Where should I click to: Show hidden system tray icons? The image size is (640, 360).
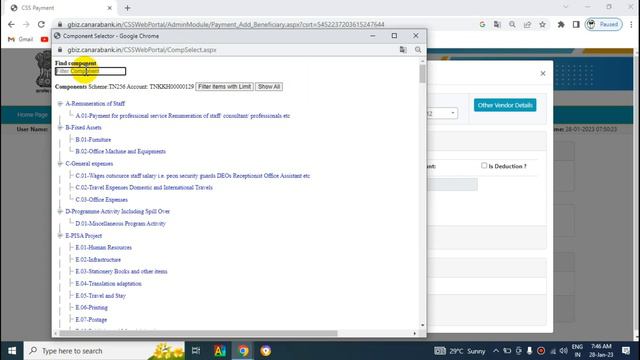click(496, 351)
